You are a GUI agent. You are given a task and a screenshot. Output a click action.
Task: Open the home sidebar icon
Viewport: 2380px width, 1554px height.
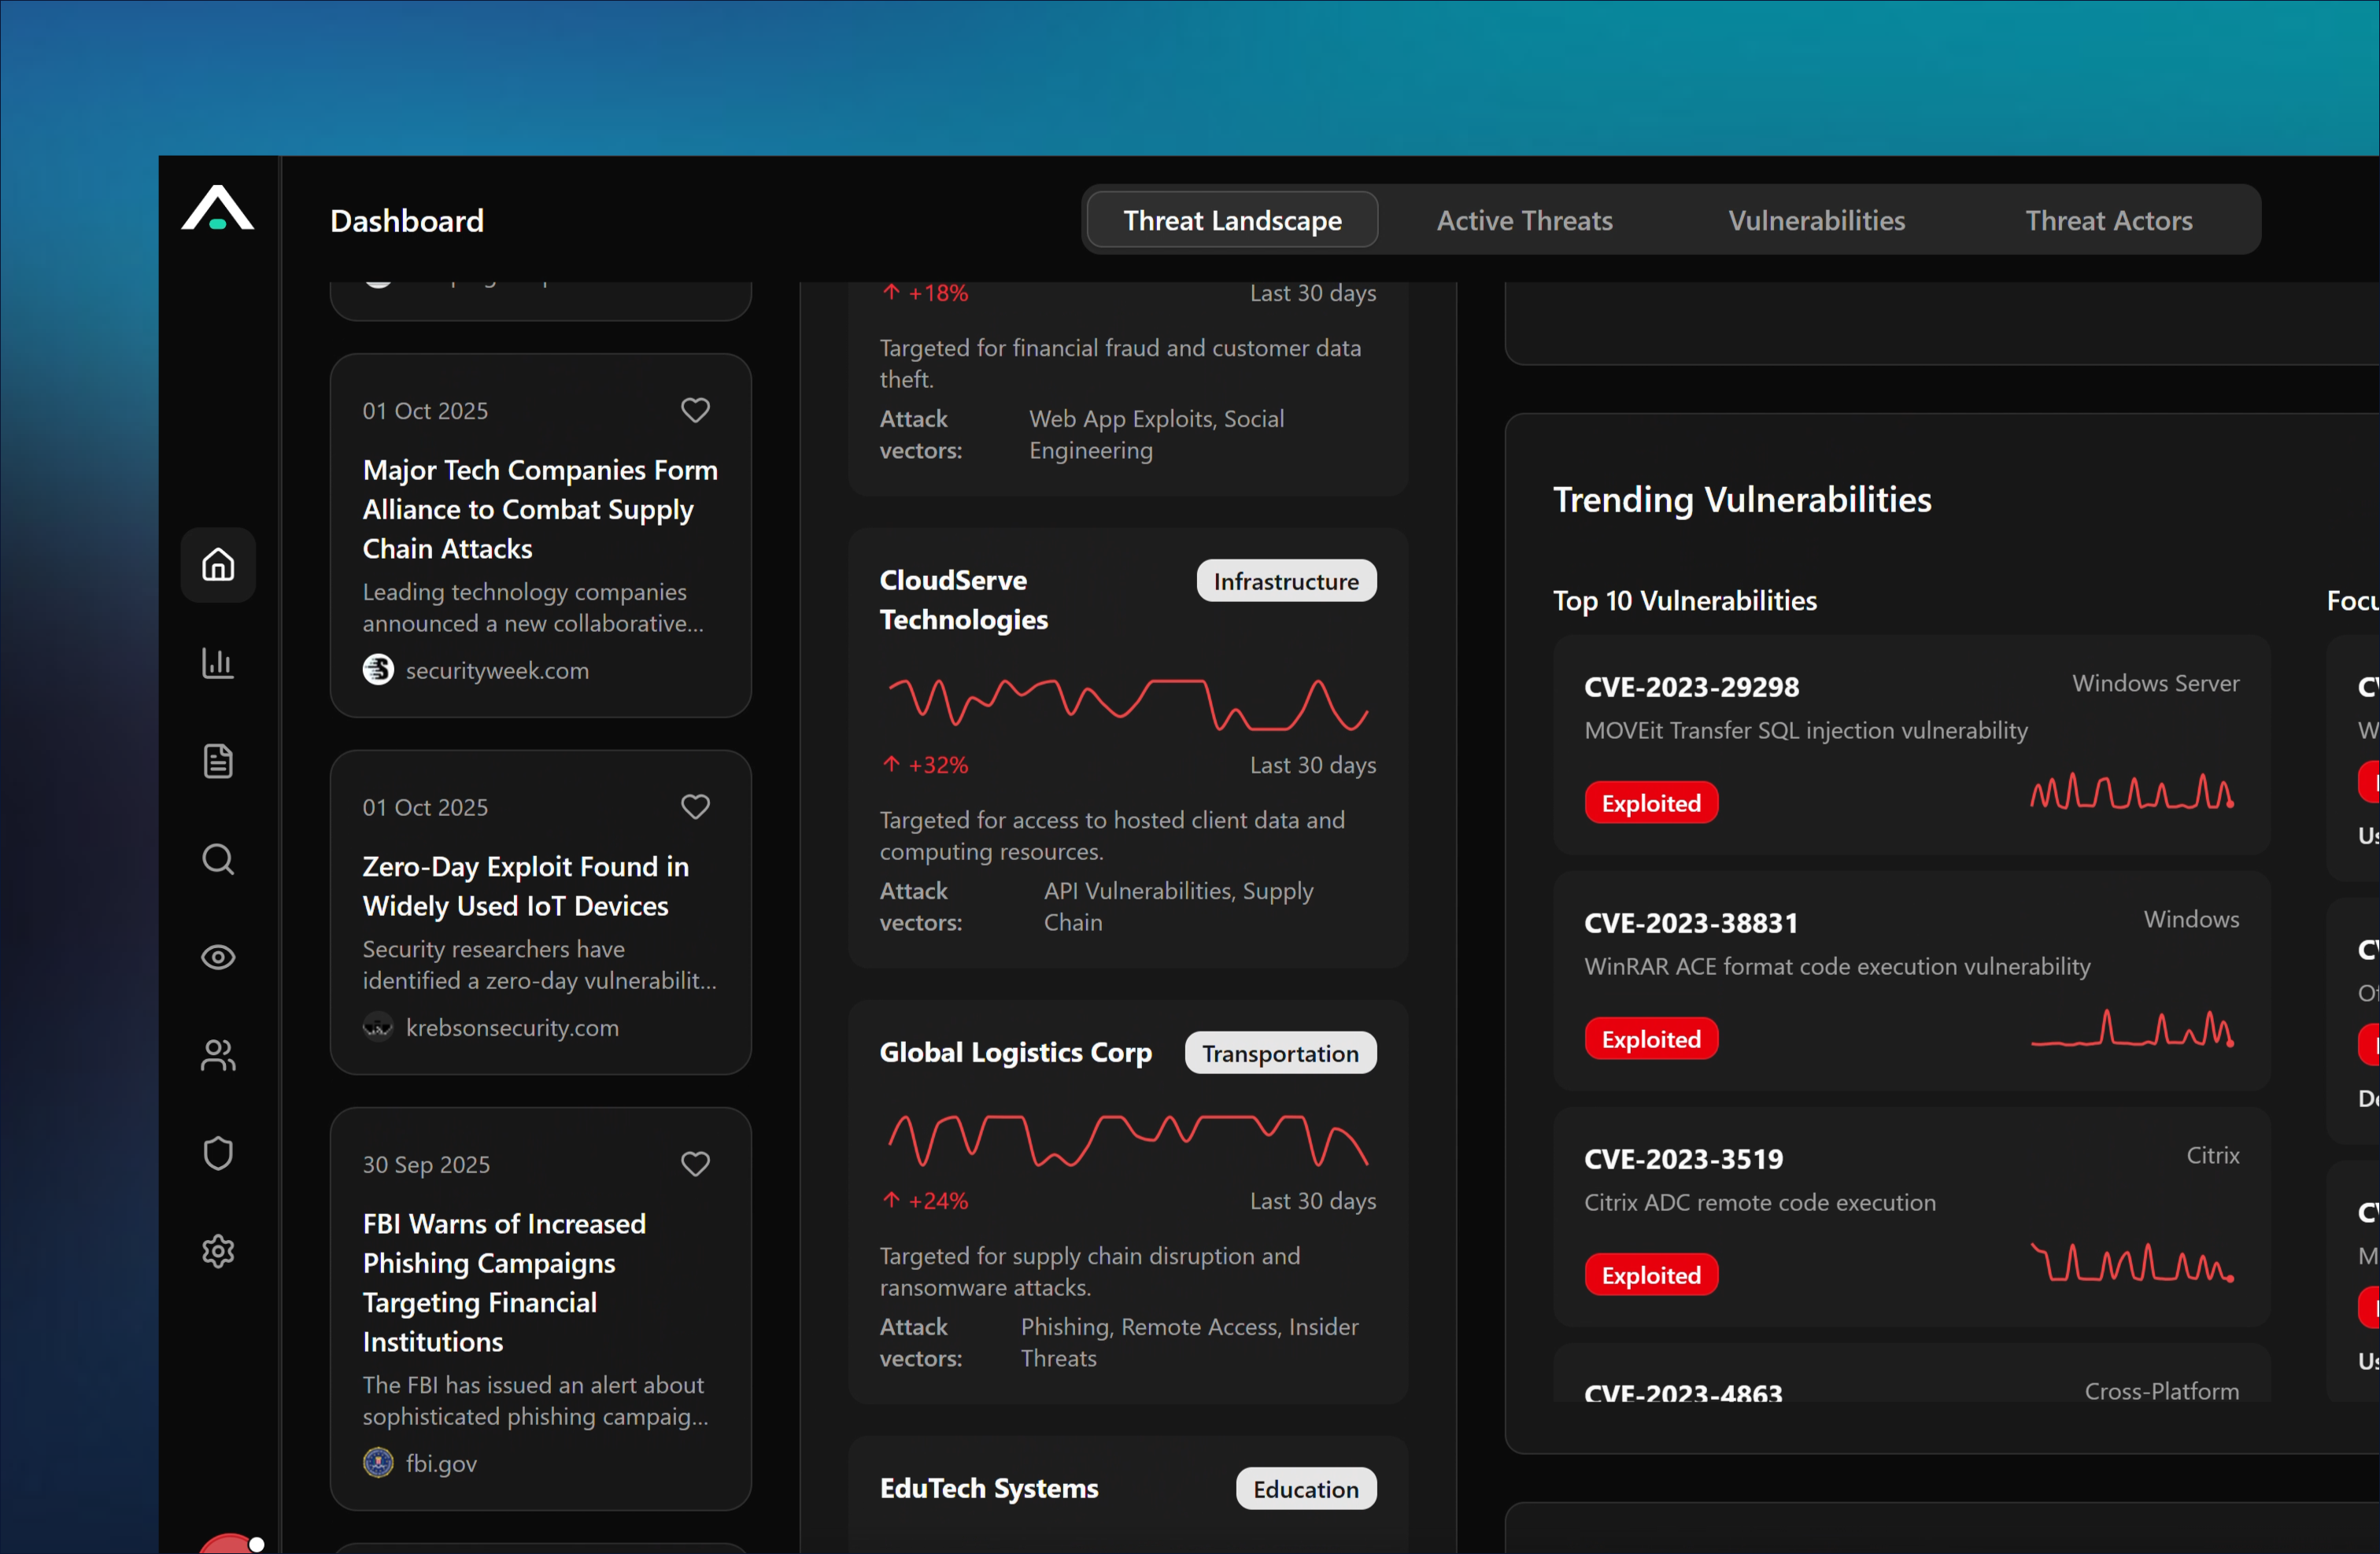pos(218,565)
